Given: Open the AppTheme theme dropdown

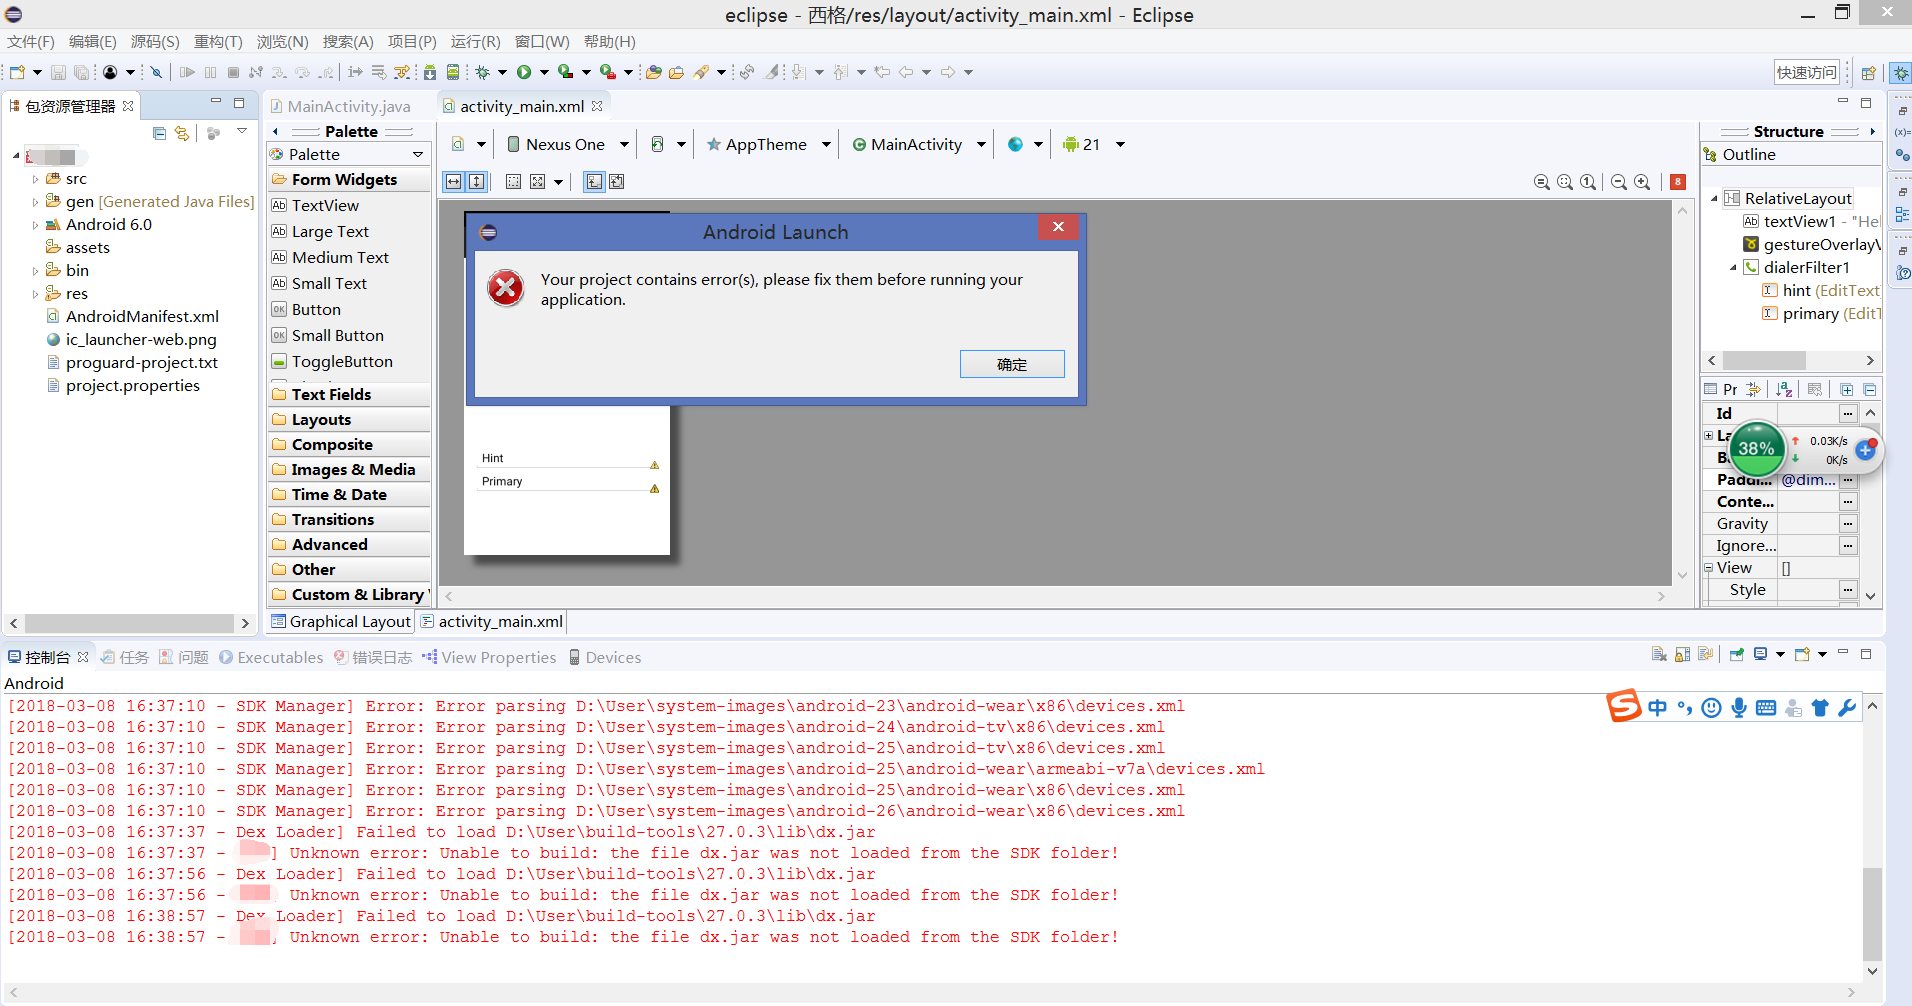Looking at the screenshot, I should click(768, 144).
